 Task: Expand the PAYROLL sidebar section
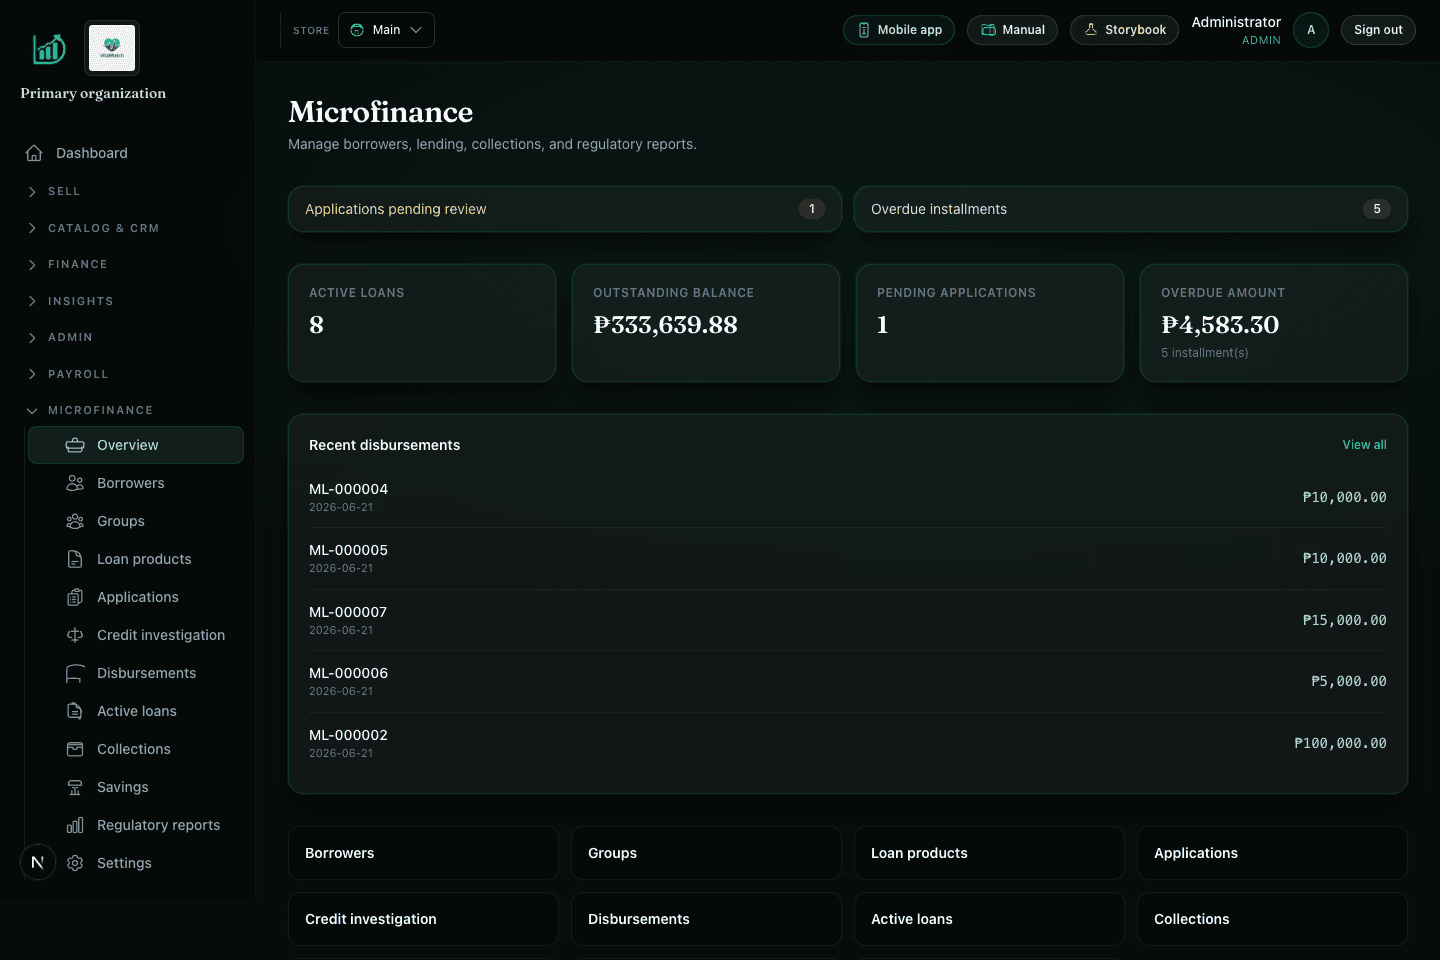click(66, 374)
